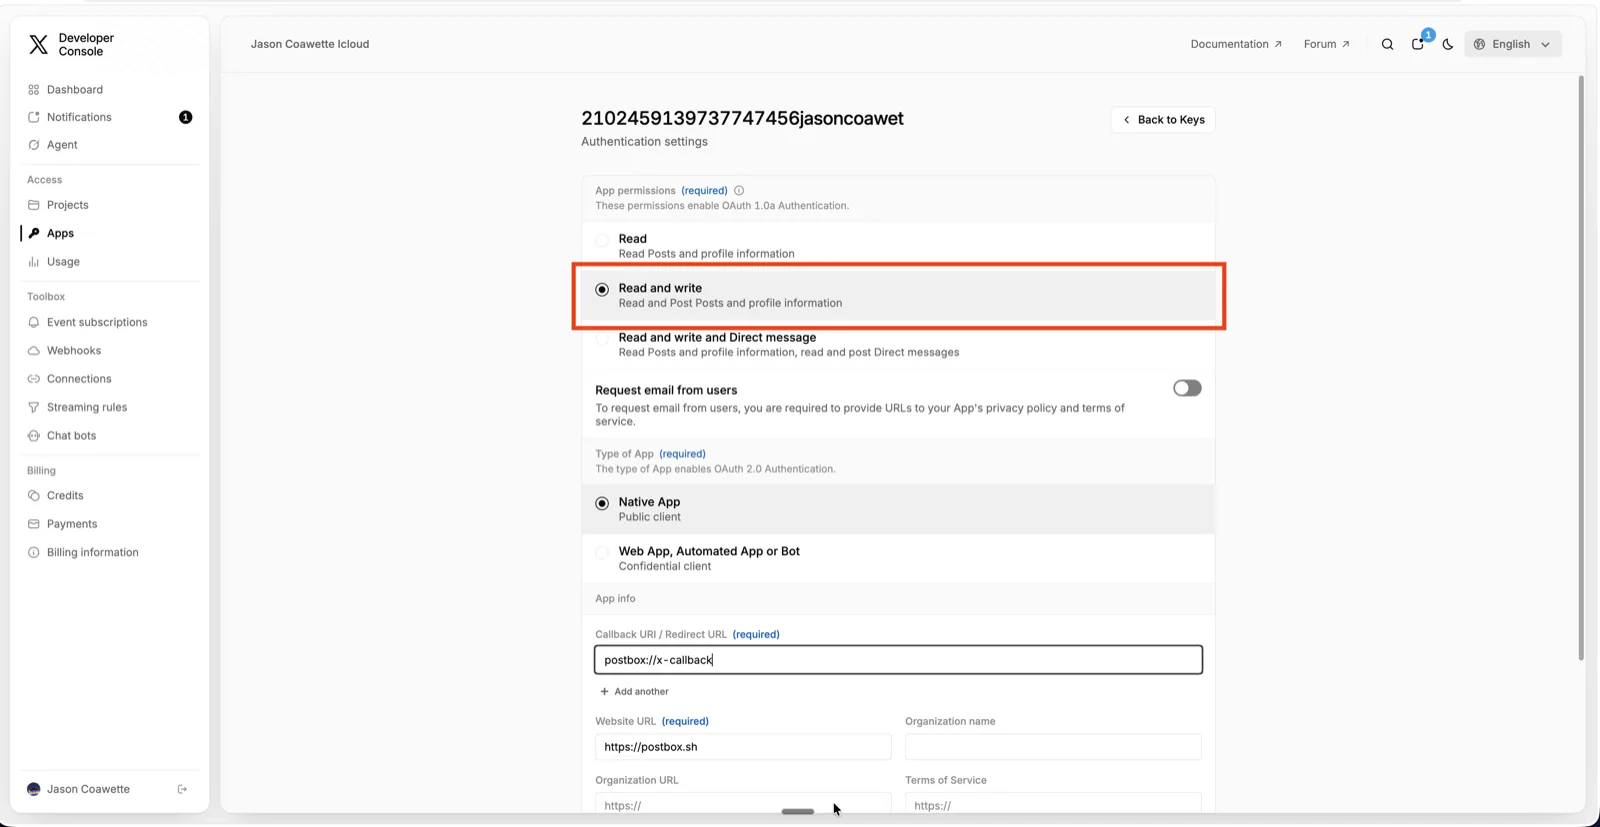
Task: Open the Dashboard menu item
Action: point(75,90)
